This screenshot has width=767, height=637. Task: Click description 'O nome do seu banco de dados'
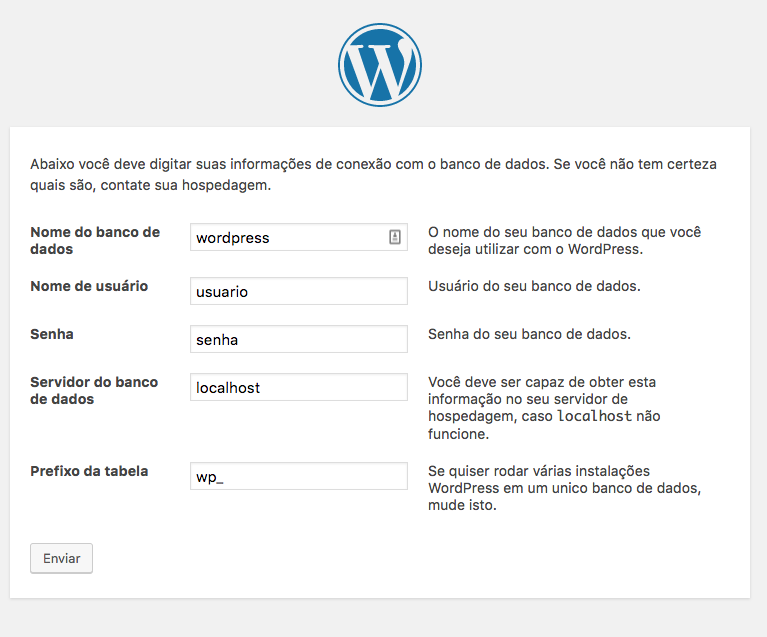pos(564,240)
